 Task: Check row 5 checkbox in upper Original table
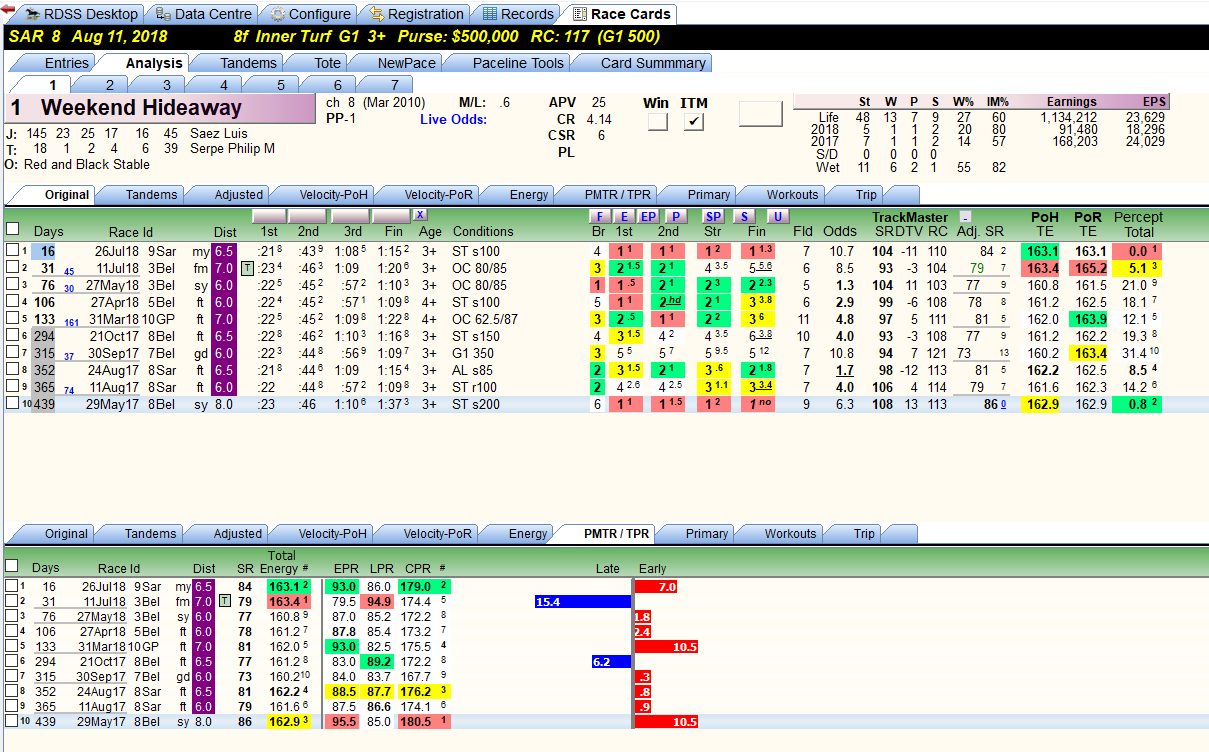click(11, 319)
